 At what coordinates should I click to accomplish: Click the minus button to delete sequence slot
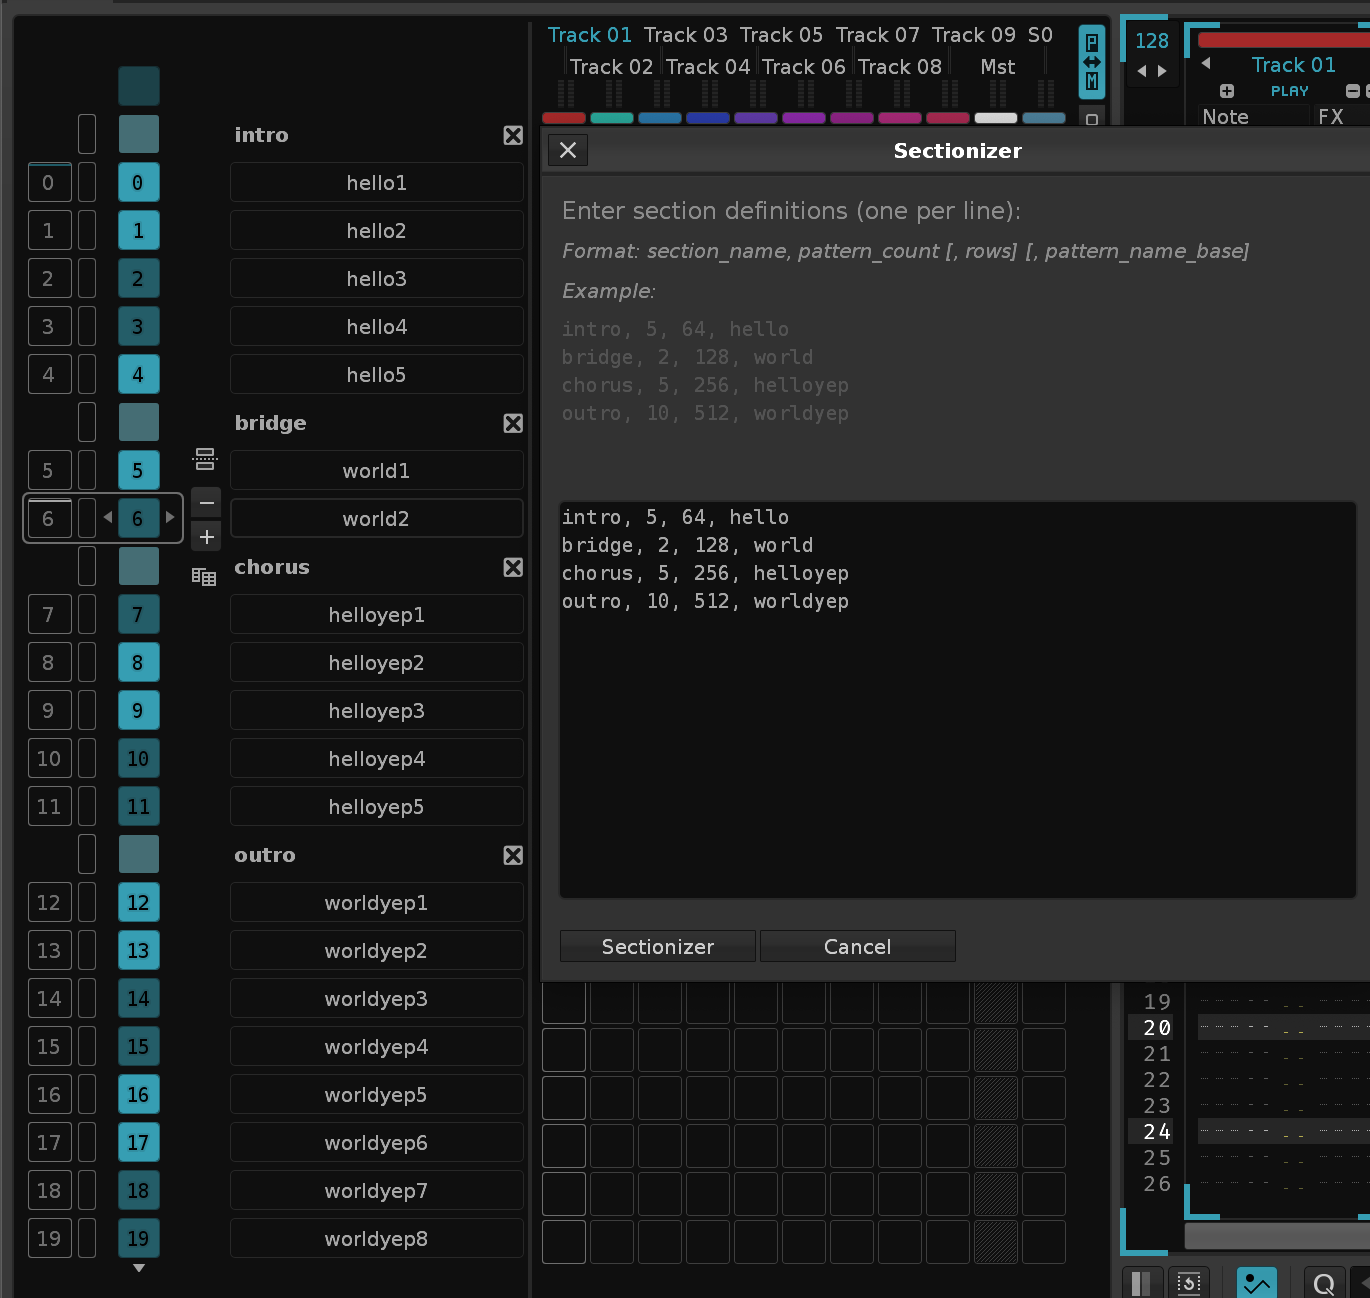pos(206,502)
